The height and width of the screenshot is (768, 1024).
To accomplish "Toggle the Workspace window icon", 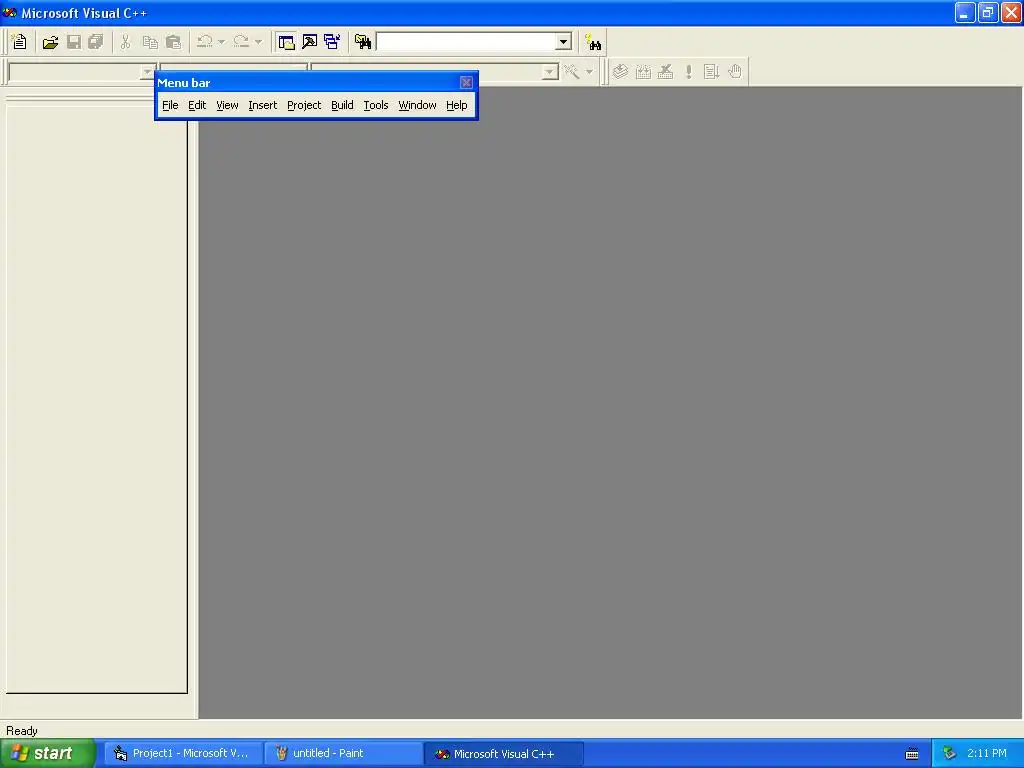I will click(286, 42).
